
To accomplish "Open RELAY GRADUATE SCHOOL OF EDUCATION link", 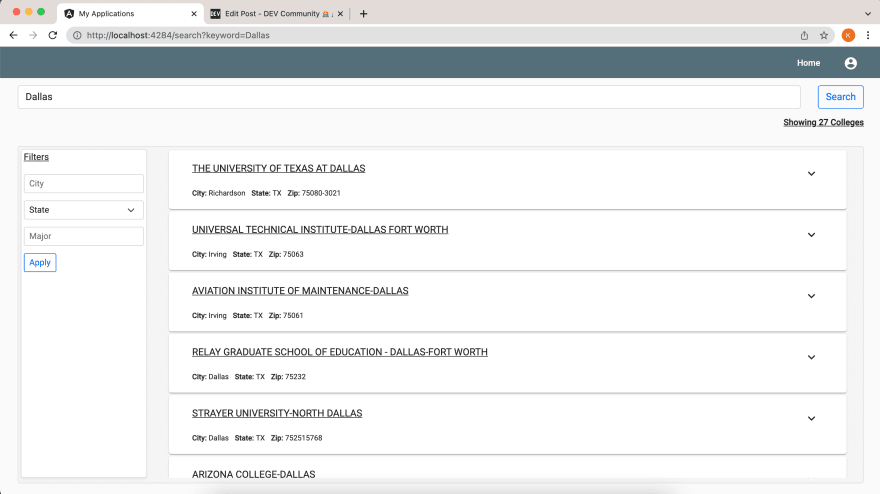I will pos(340,352).
